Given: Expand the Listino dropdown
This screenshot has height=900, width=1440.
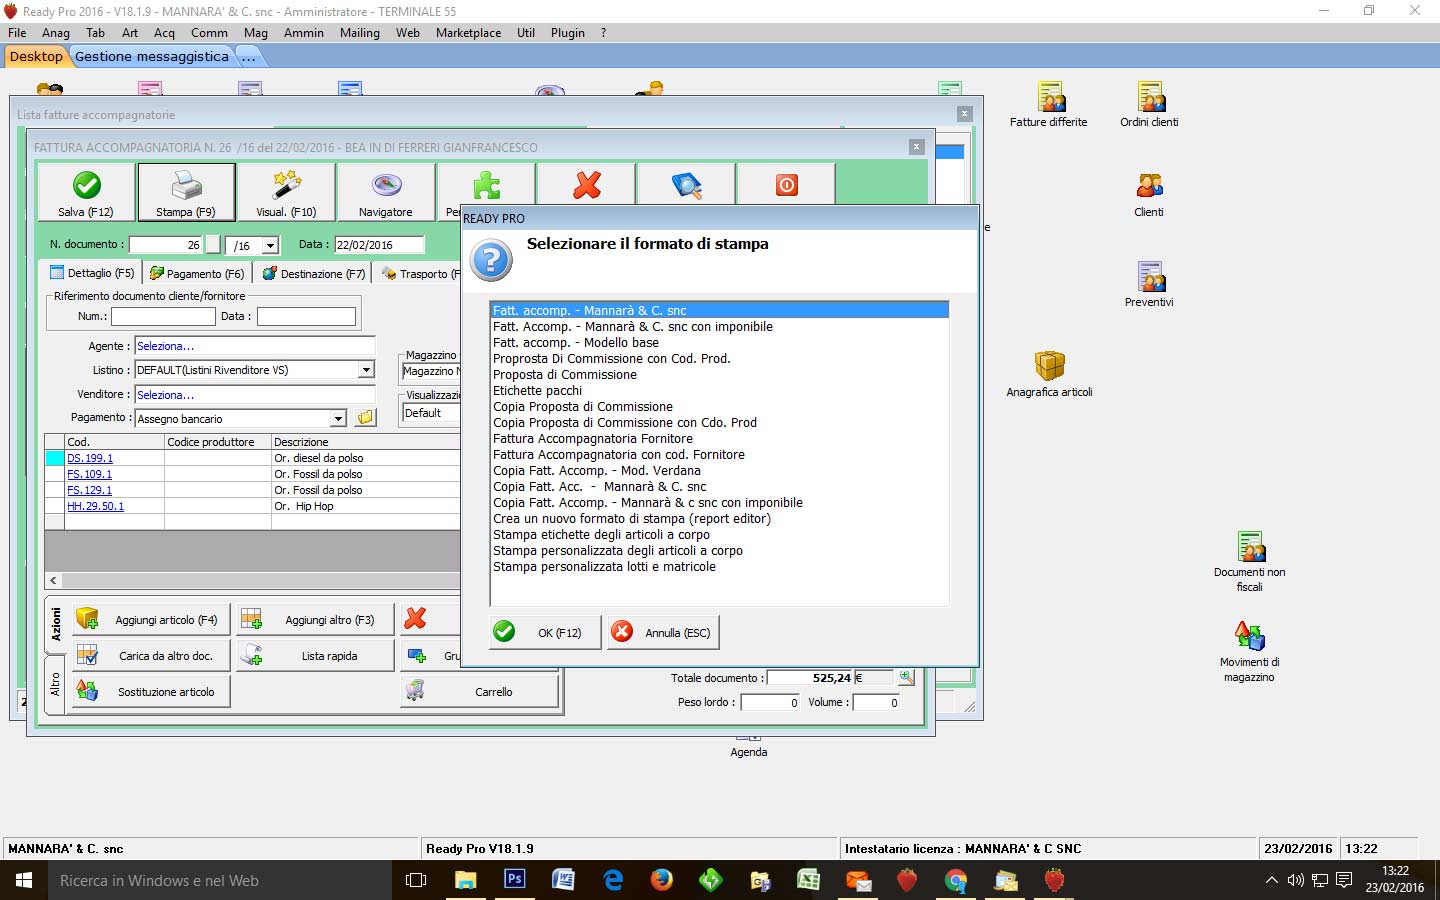Looking at the screenshot, I should pos(366,370).
